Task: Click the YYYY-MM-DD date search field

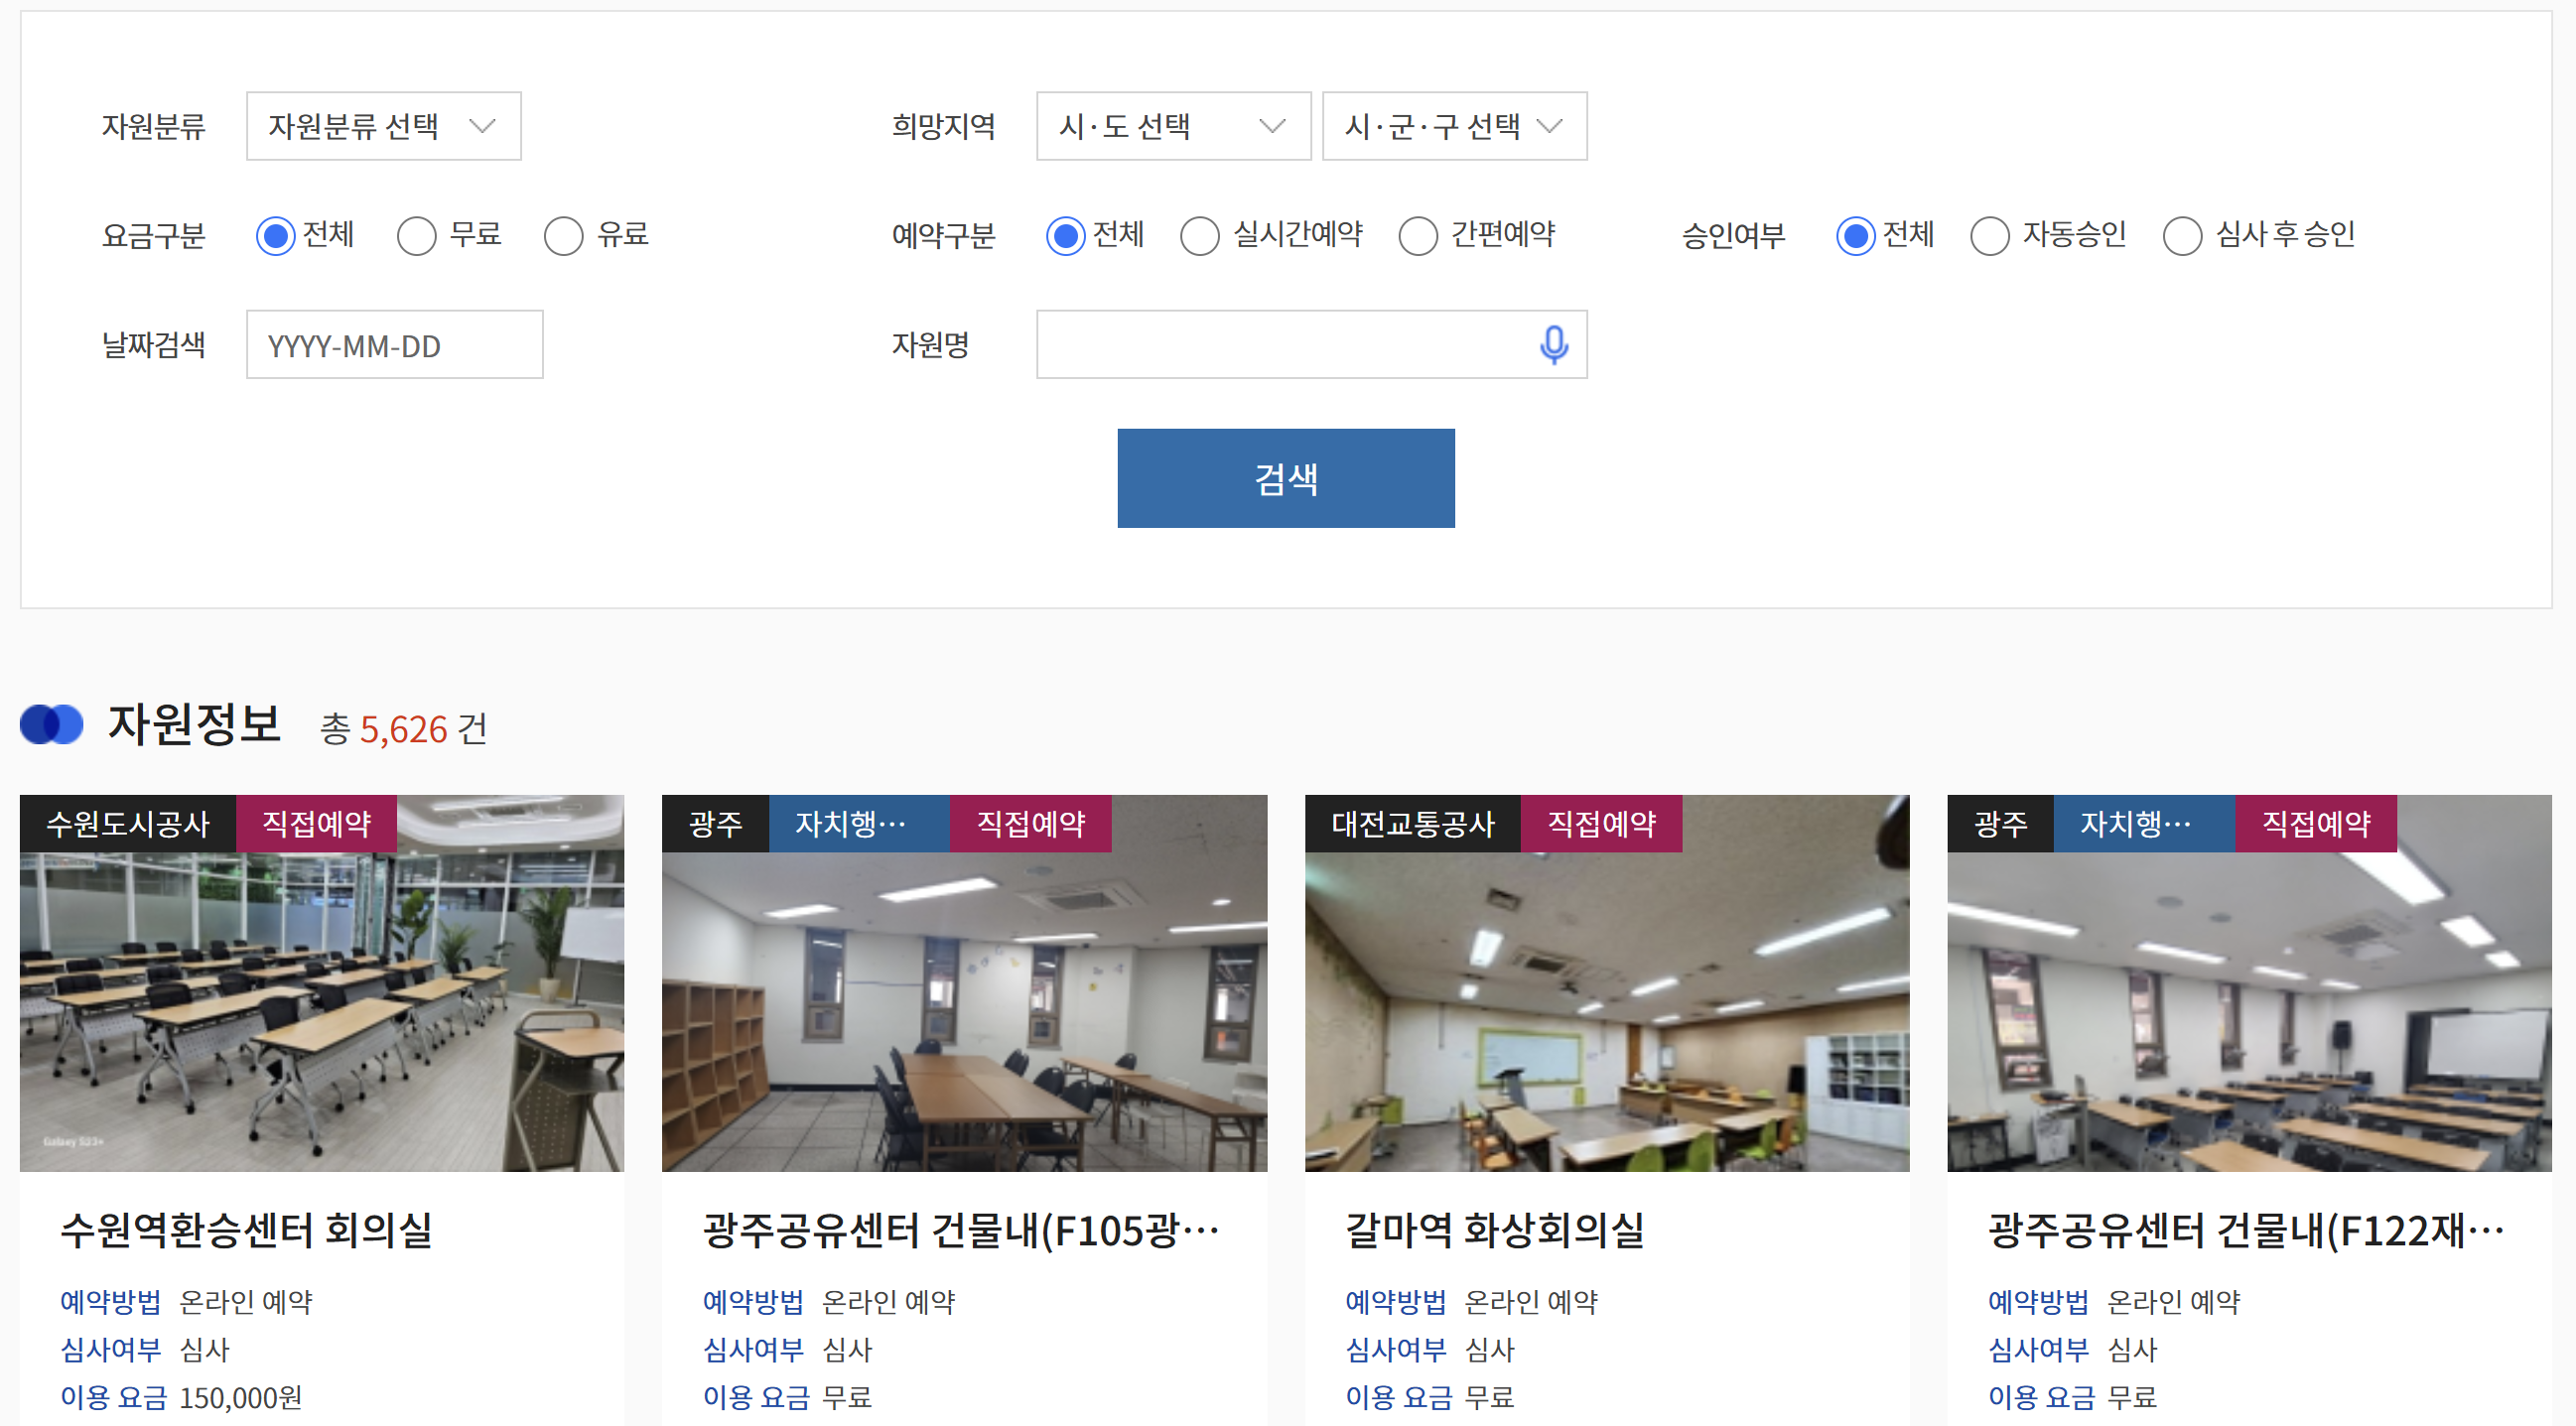Action: point(394,344)
